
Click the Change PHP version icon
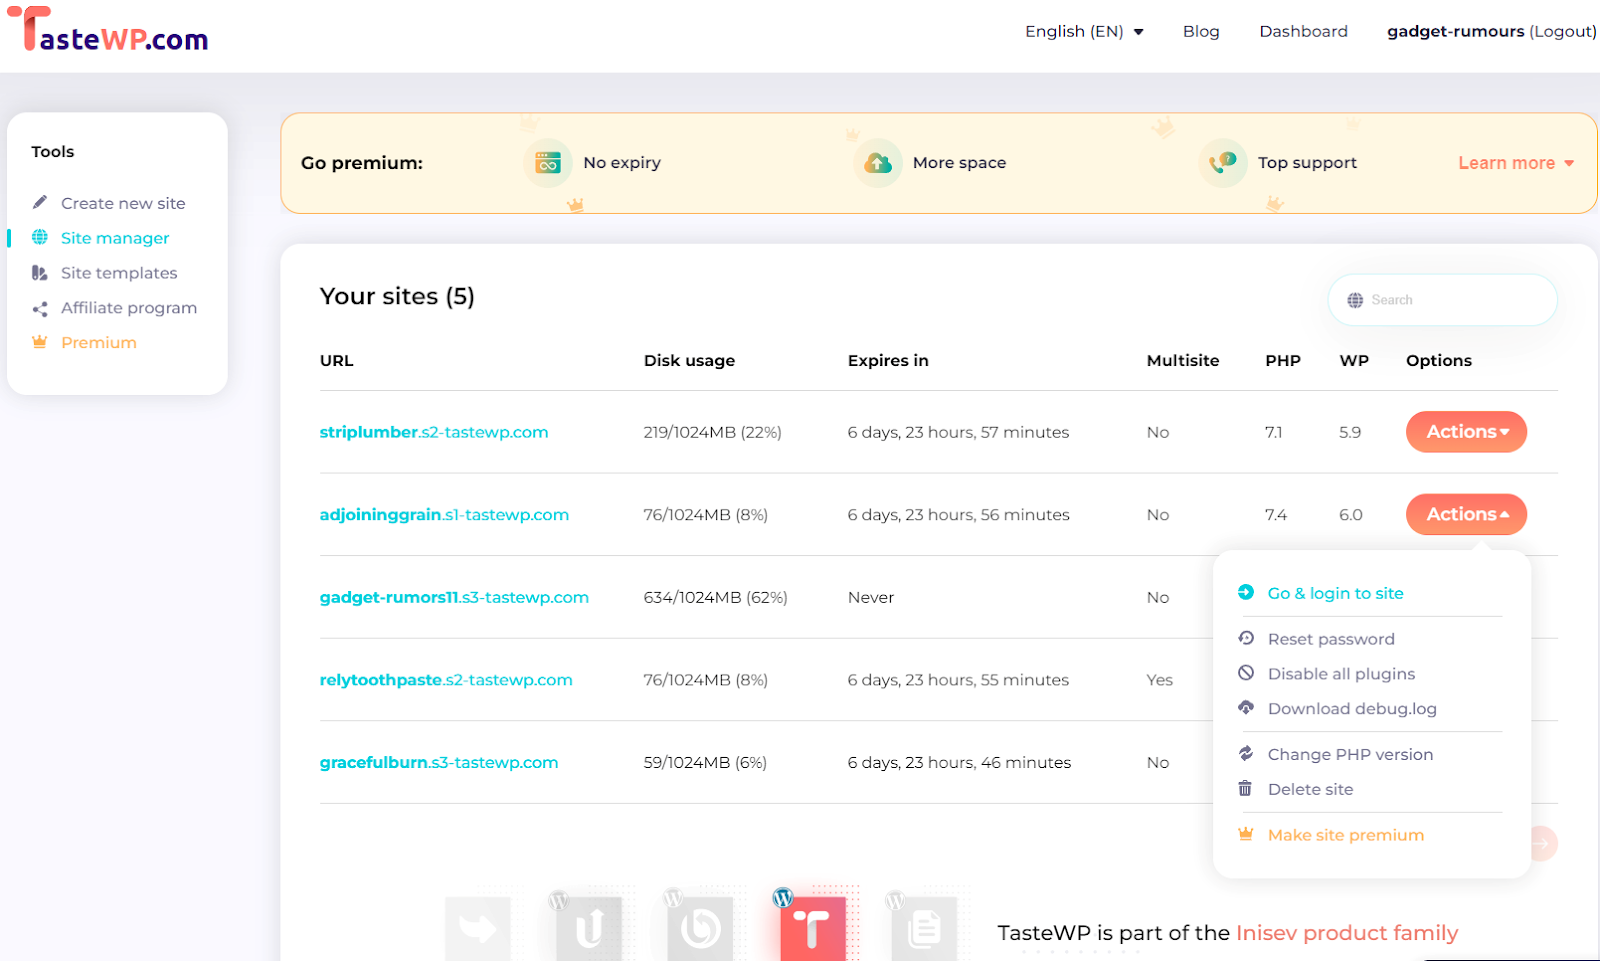point(1246,753)
